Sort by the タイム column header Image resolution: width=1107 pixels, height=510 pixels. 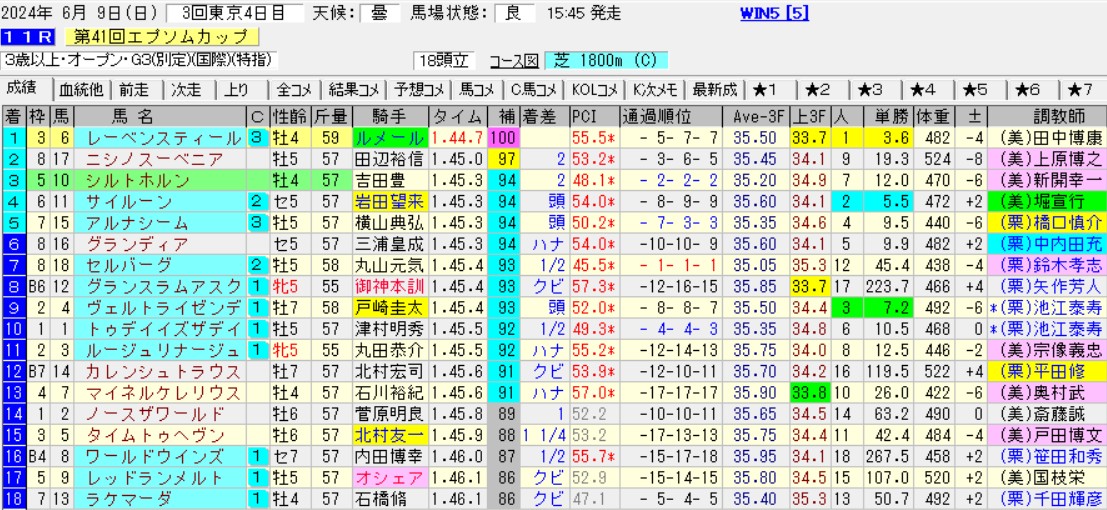click(x=458, y=114)
